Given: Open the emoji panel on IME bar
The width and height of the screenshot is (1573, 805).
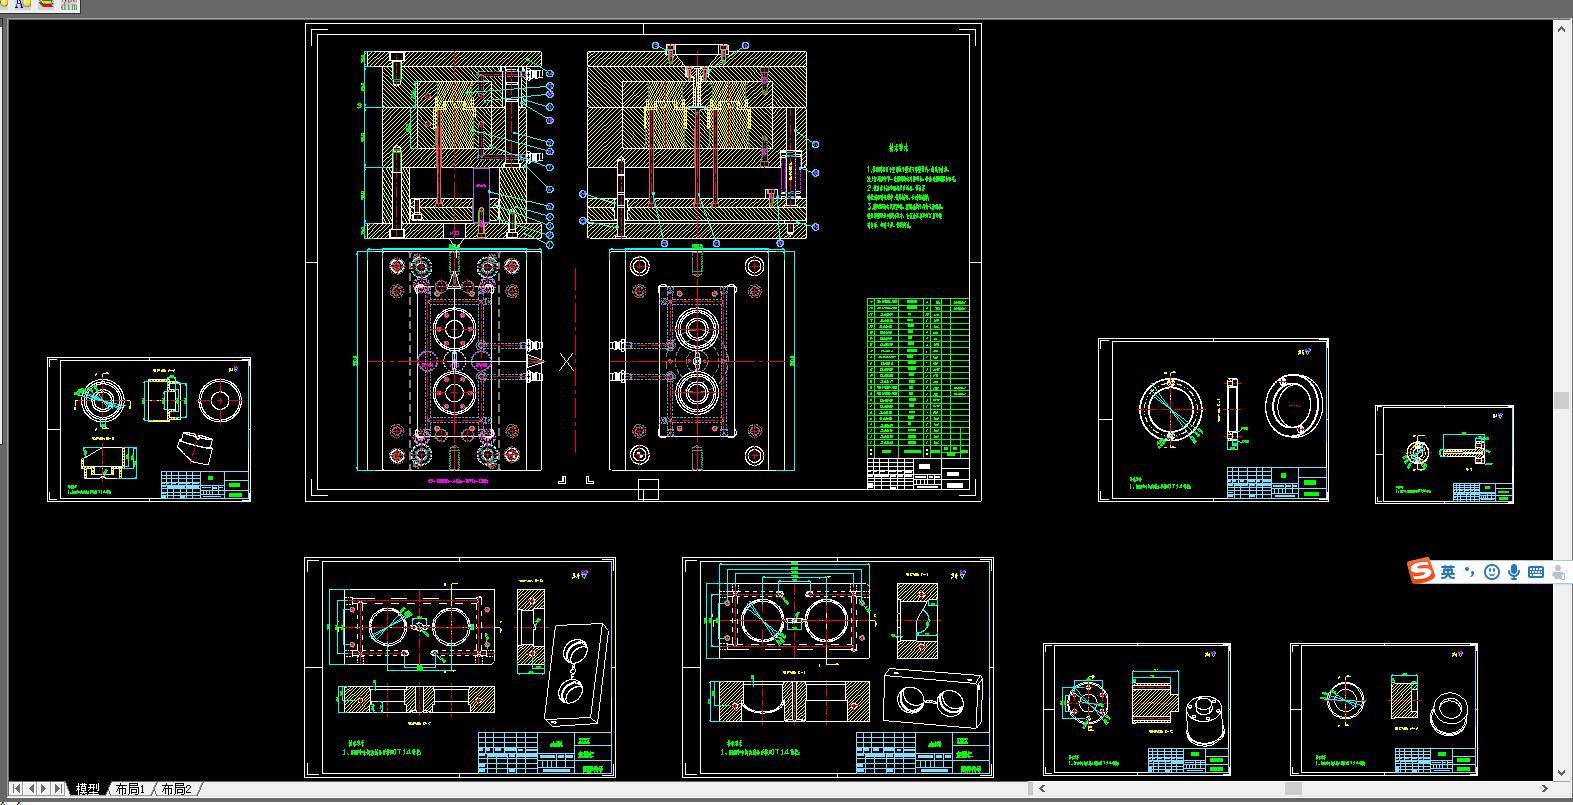Looking at the screenshot, I should pos(1492,572).
